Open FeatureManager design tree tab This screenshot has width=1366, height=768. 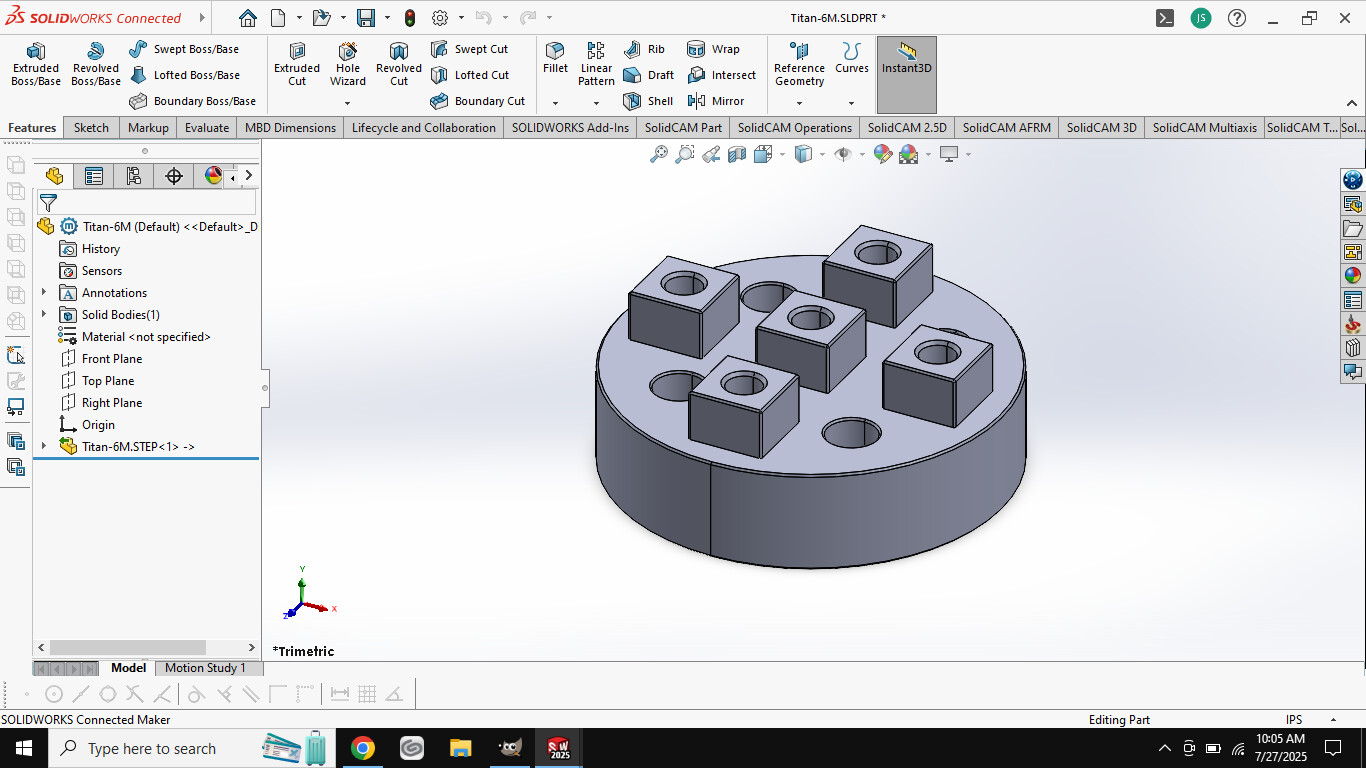click(x=54, y=176)
